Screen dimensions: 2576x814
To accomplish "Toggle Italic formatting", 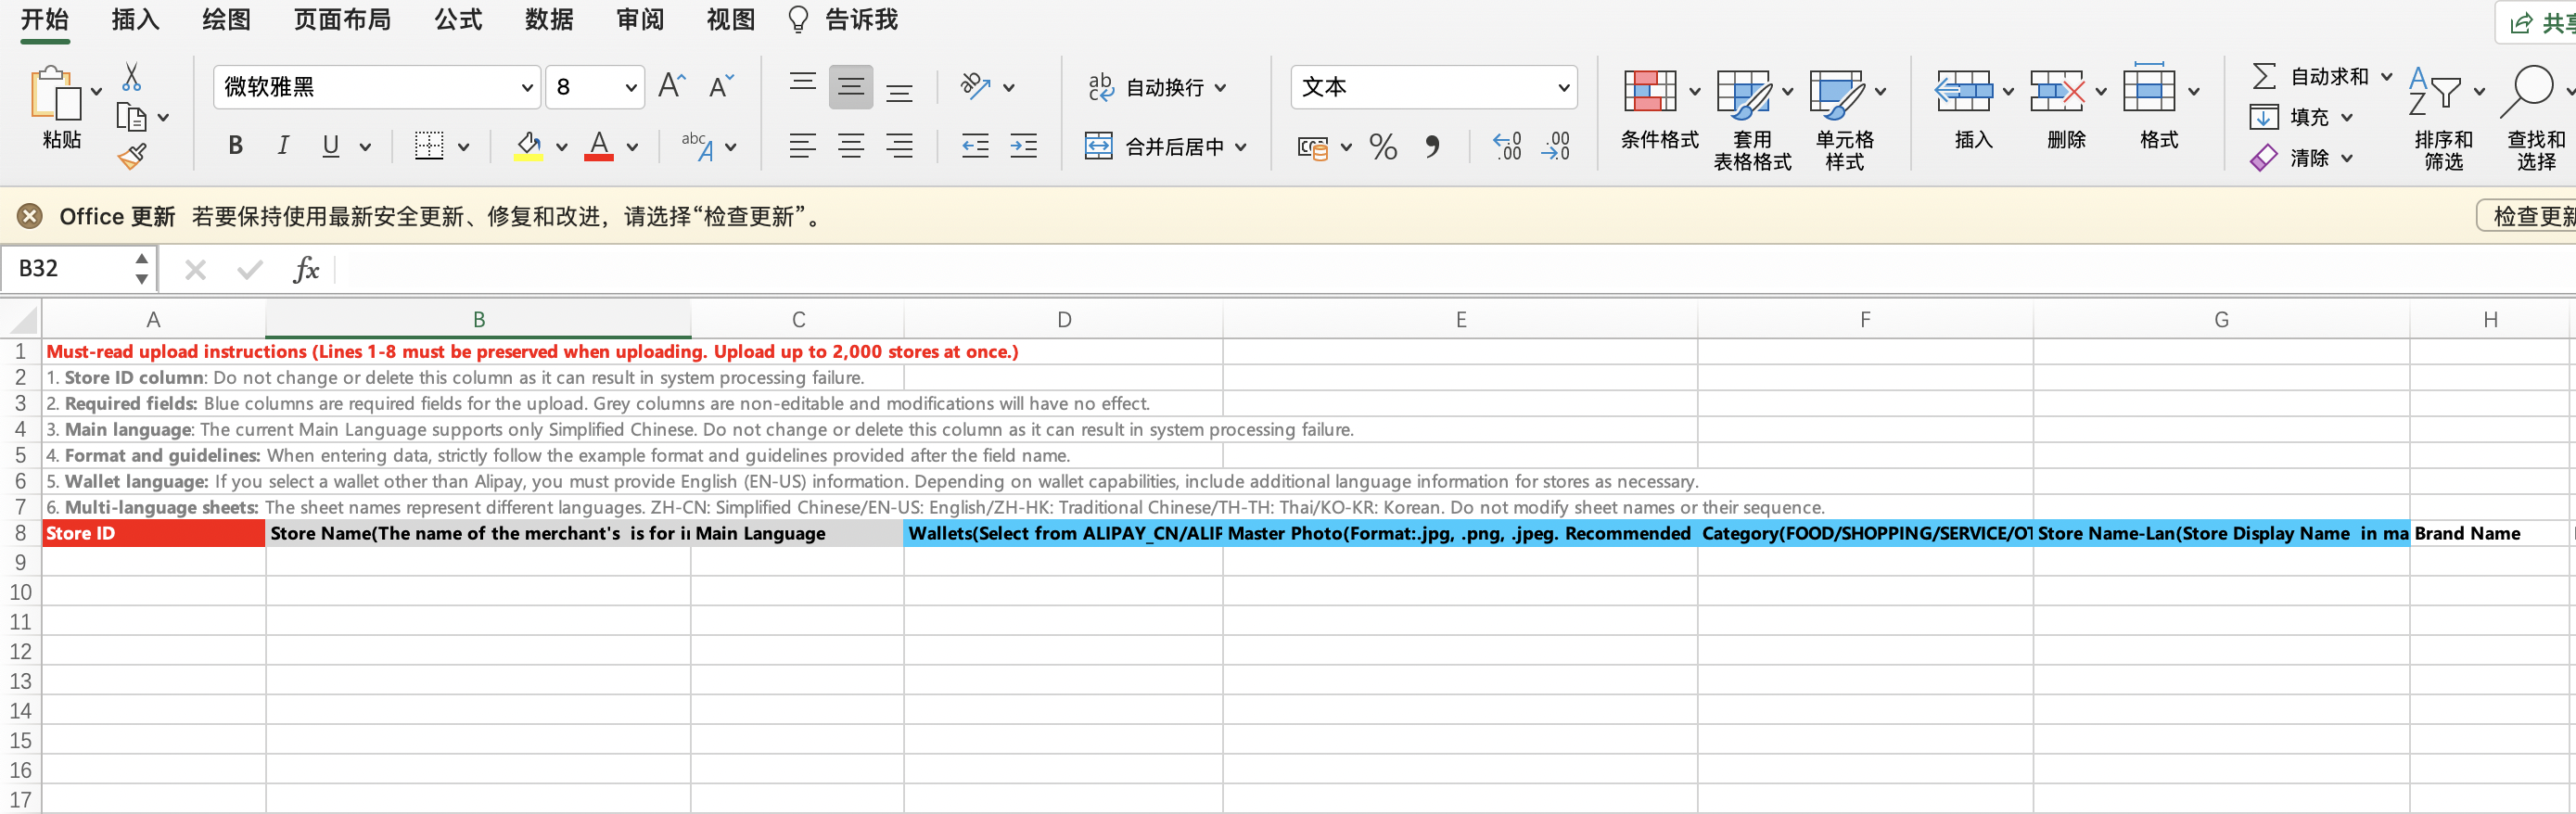I will click(283, 146).
